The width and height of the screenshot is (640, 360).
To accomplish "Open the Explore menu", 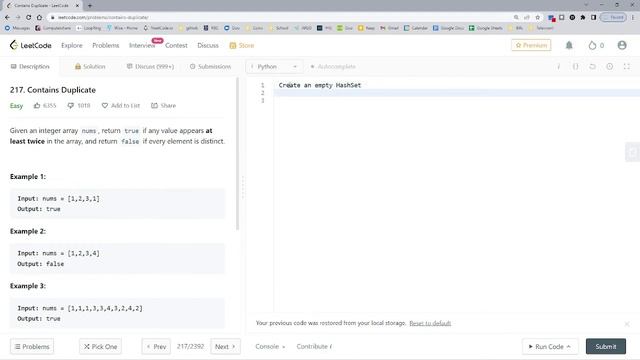I will pos(72,45).
